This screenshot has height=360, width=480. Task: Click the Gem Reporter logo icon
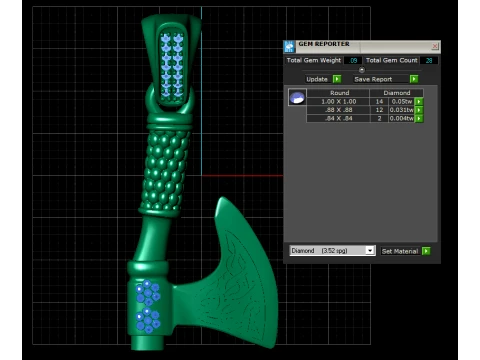point(290,47)
